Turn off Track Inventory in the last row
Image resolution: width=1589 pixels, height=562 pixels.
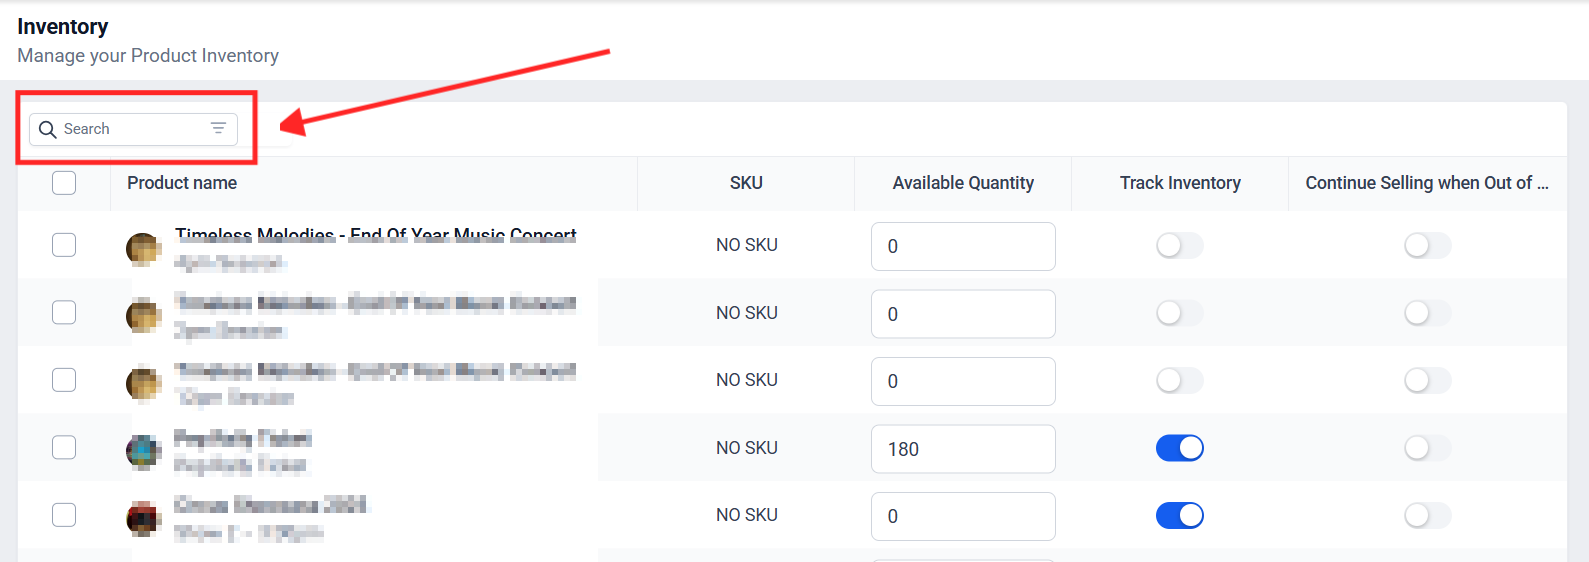click(1179, 515)
